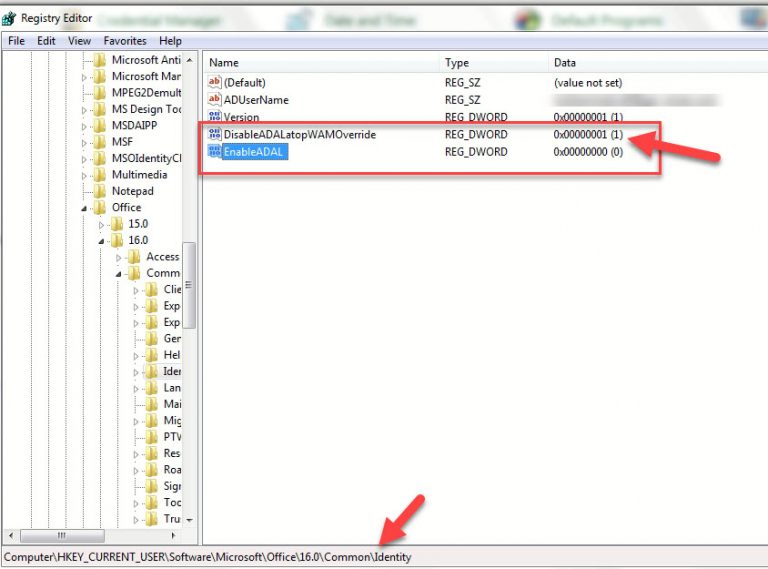This screenshot has width=768, height=569.
Task: Open the Edit menu
Action: pyautogui.click(x=46, y=41)
